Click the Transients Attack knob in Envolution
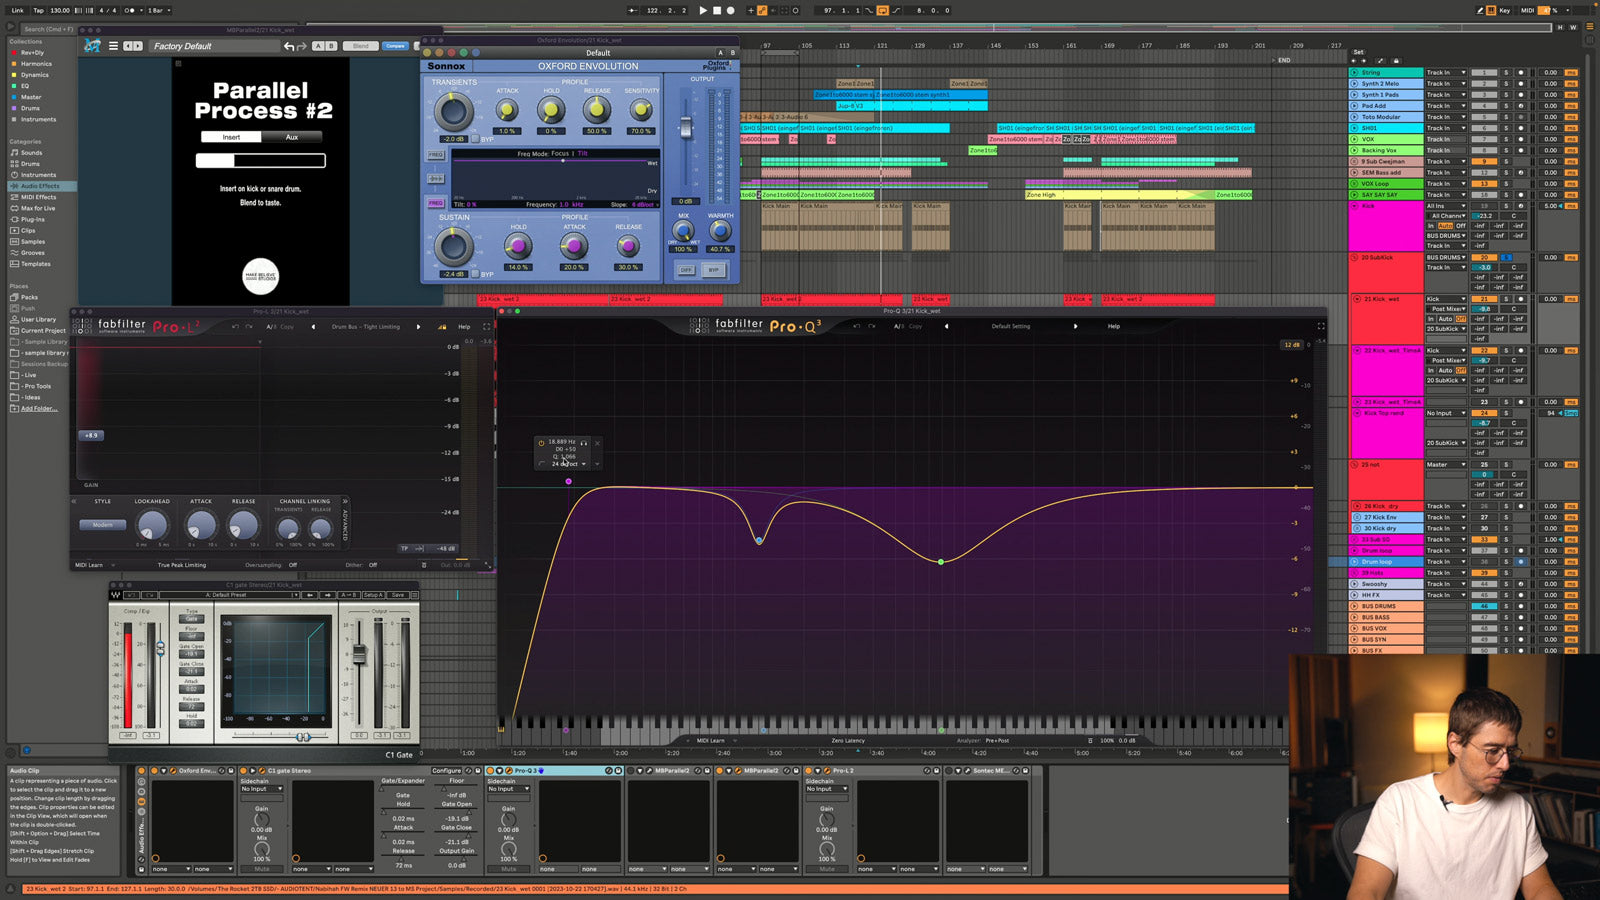 click(507, 110)
